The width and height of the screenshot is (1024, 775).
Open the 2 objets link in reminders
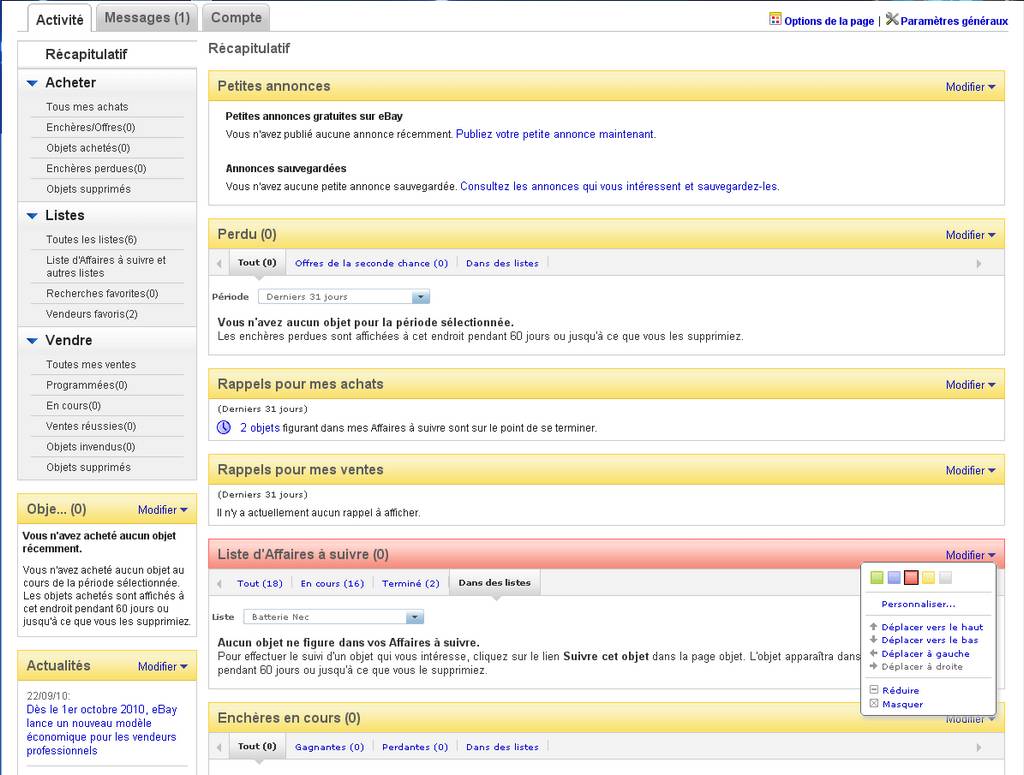tap(260, 428)
